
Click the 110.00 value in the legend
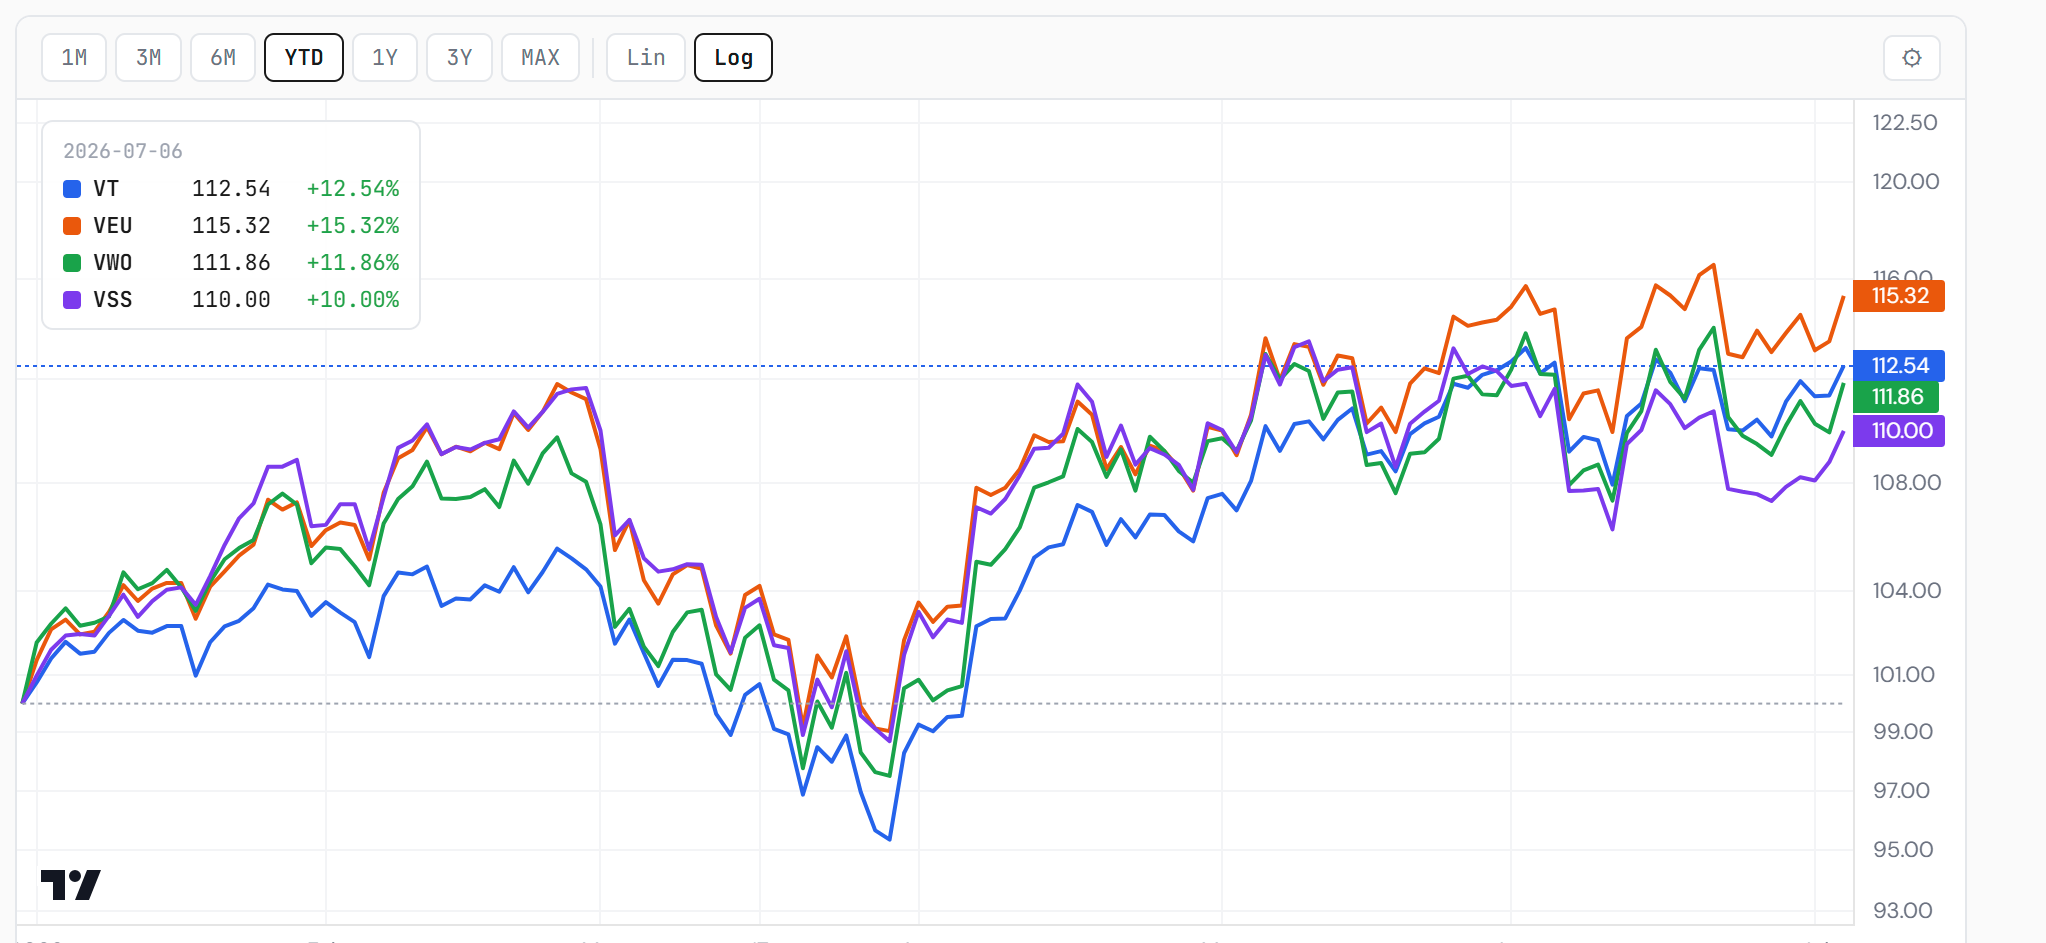coord(231,300)
